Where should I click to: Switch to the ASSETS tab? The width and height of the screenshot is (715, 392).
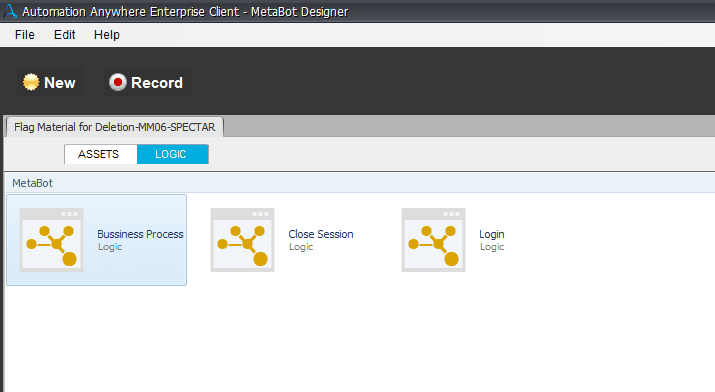100,154
